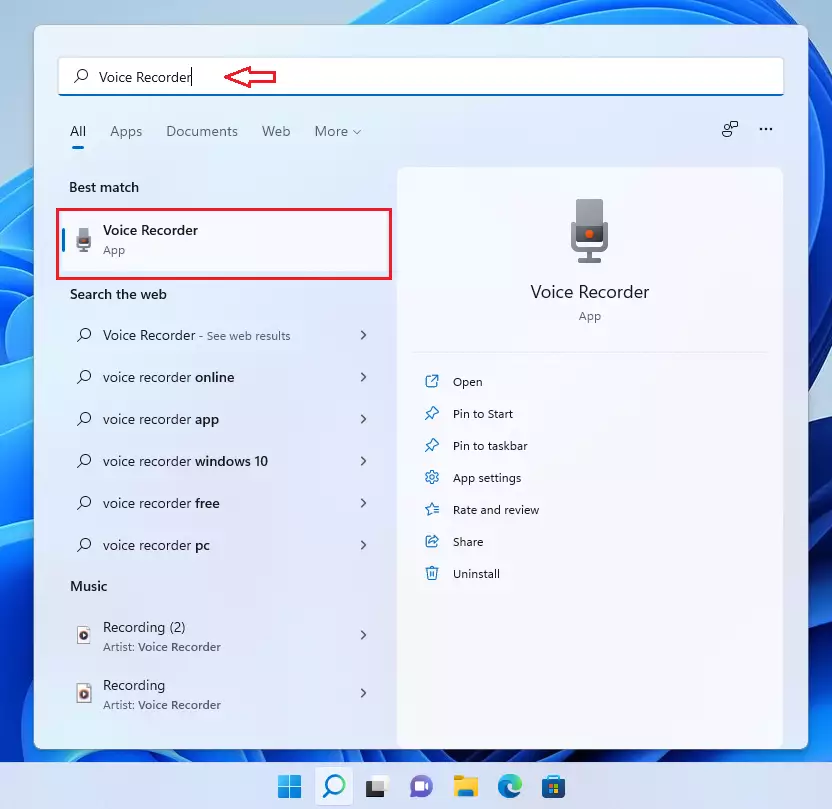Choose Pin to taskbar
Image resolution: width=832 pixels, height=809 pixels.
pyautogui.click(x=490, y=446)
